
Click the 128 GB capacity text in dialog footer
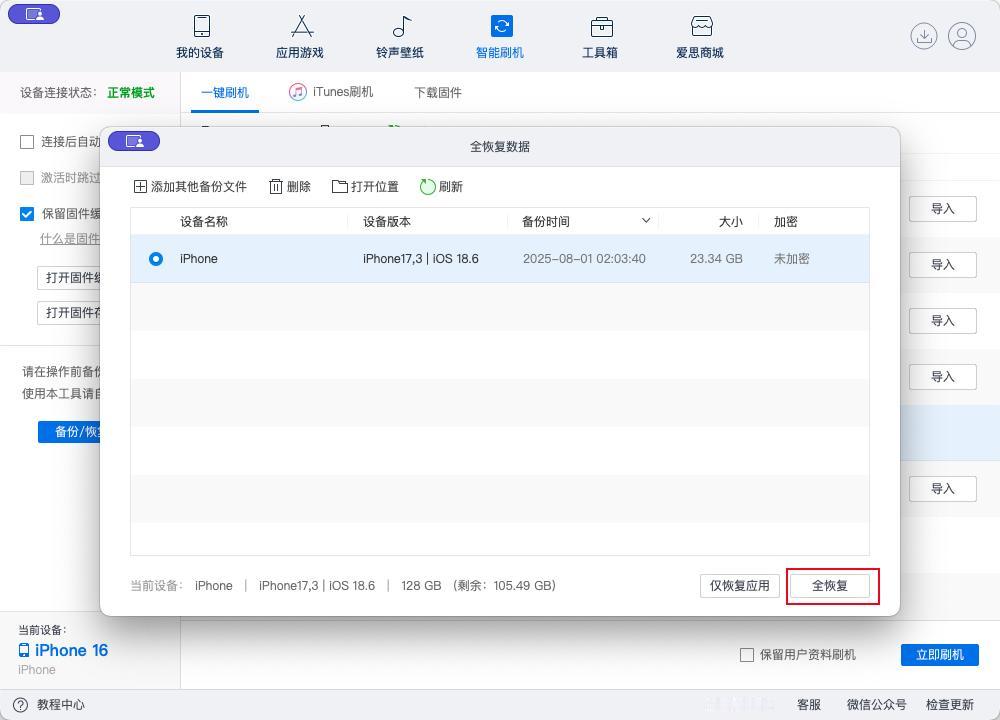coord(421,585)
